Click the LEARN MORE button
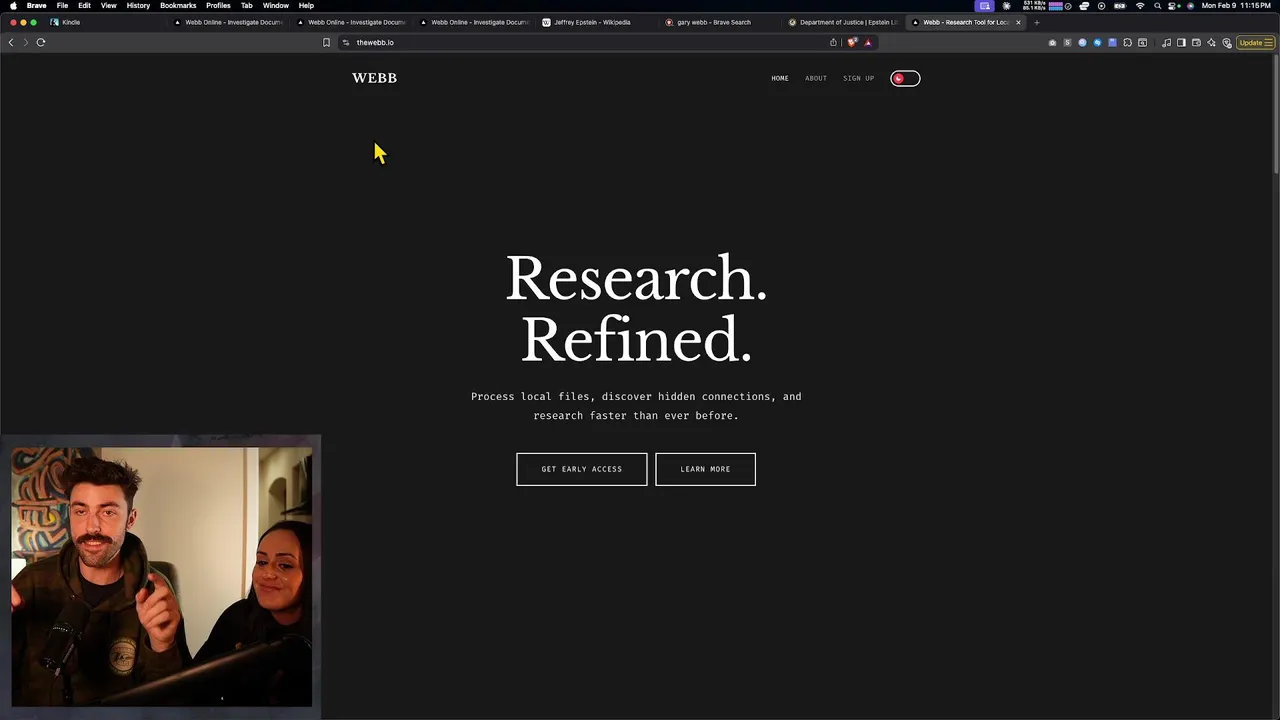This screenshot has width=1280, height=720. coord(705,469)
